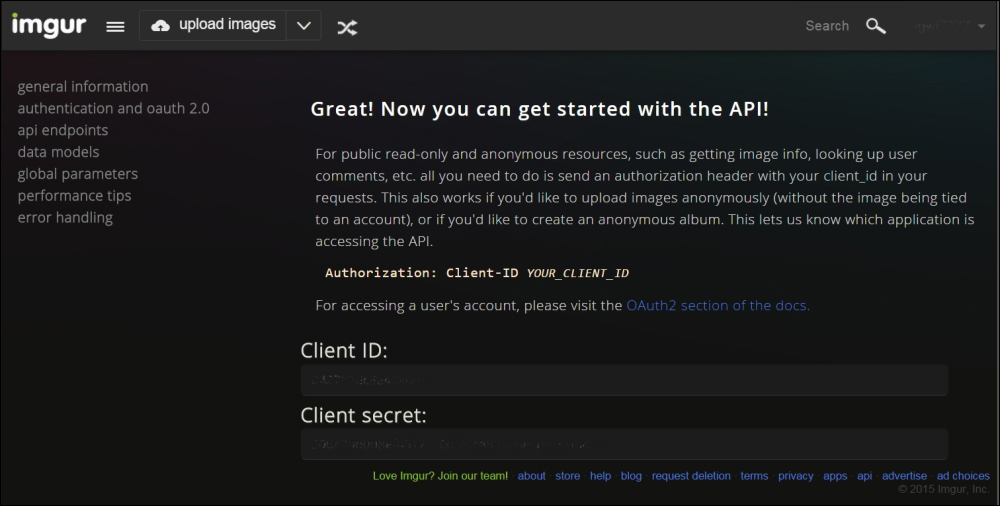This screenshot has height=506, width=1000.
Task: Click the Authorization: Client-ID code snippet
Action: point(477,273)
